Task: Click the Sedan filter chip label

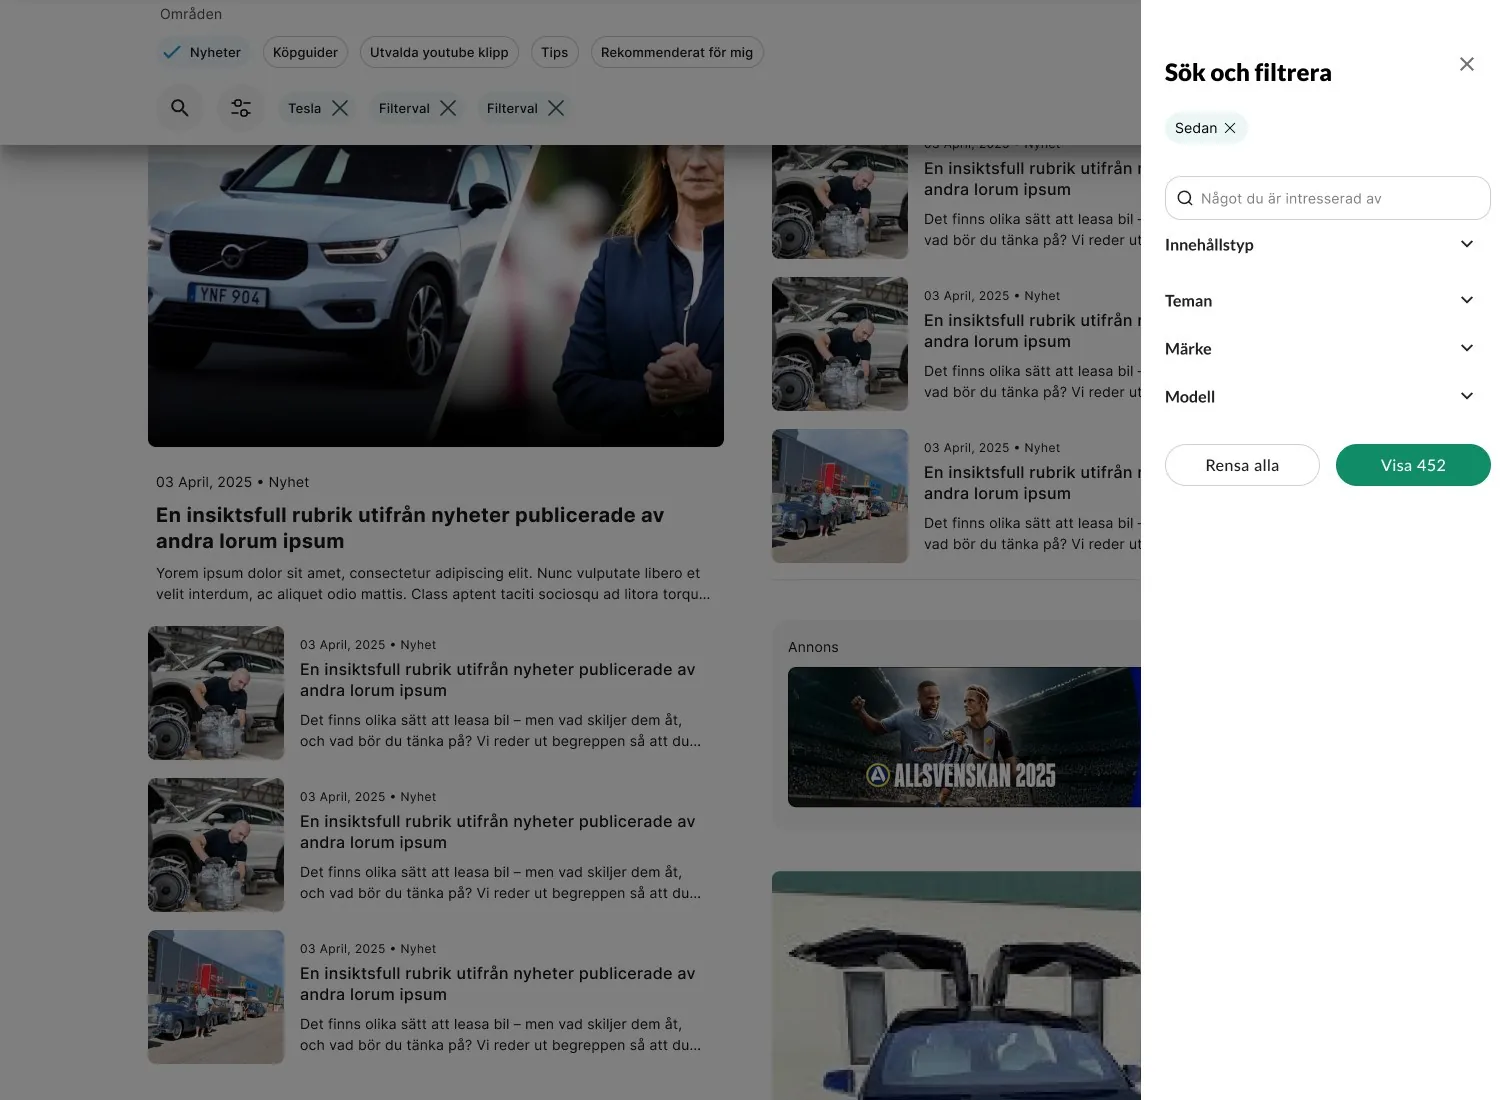Action: [x=1196, y=128]
